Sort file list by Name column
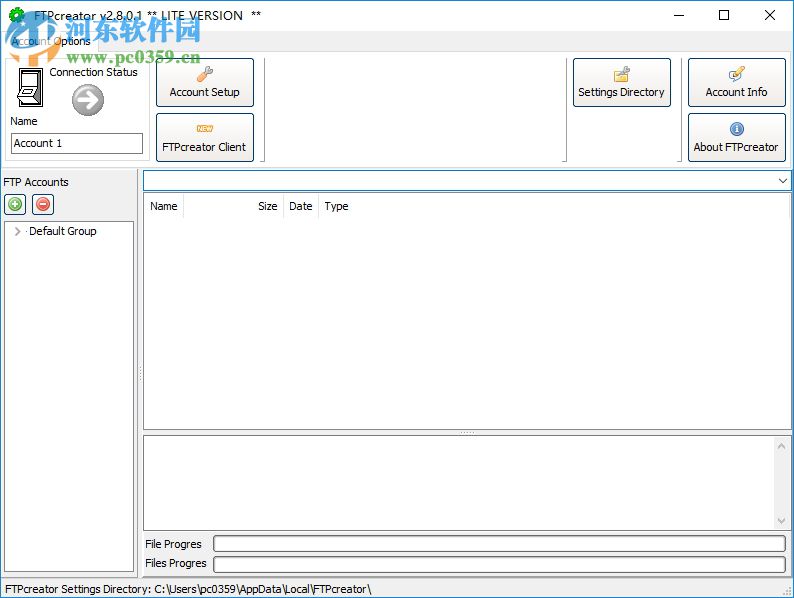This screenshot has height=598, width=794. [x=164, y=206]
